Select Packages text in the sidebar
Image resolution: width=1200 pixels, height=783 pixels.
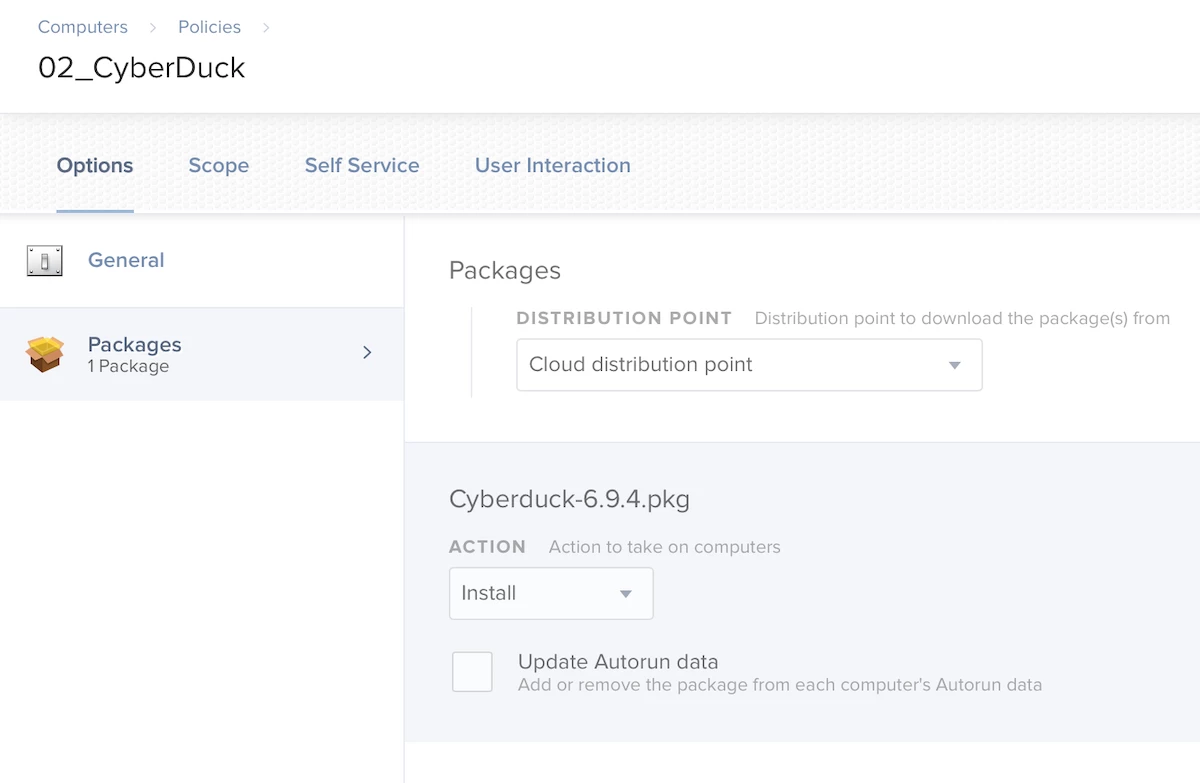(x=135, y=345)
